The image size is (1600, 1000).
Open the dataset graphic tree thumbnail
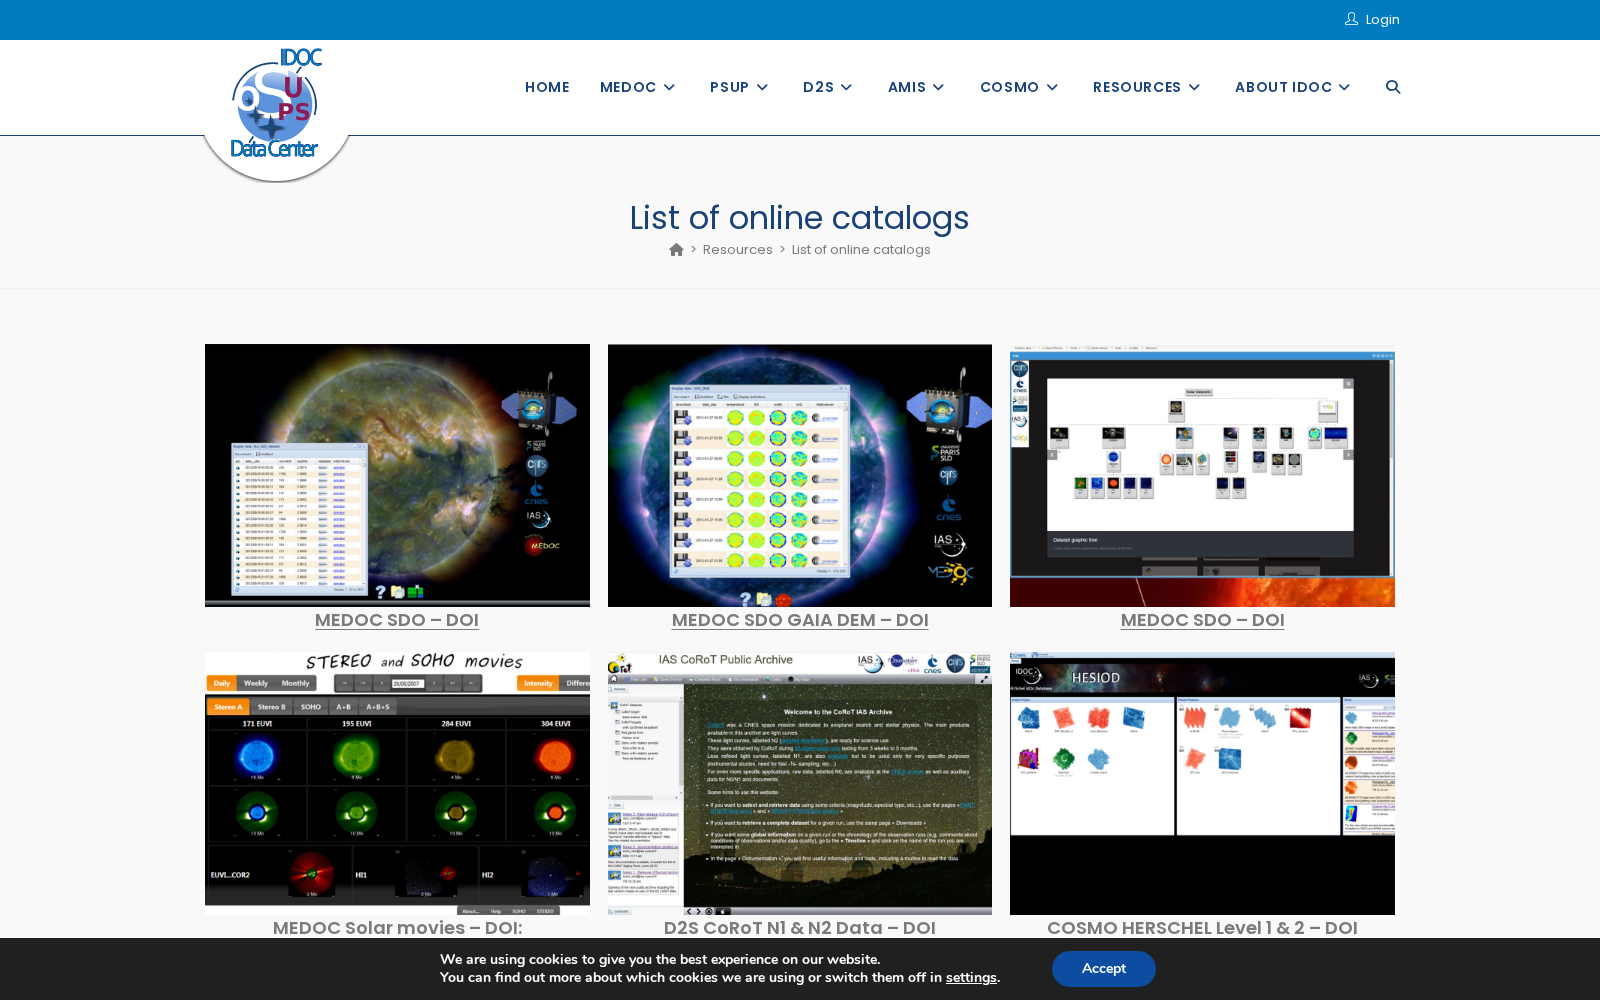(1202, 475)
